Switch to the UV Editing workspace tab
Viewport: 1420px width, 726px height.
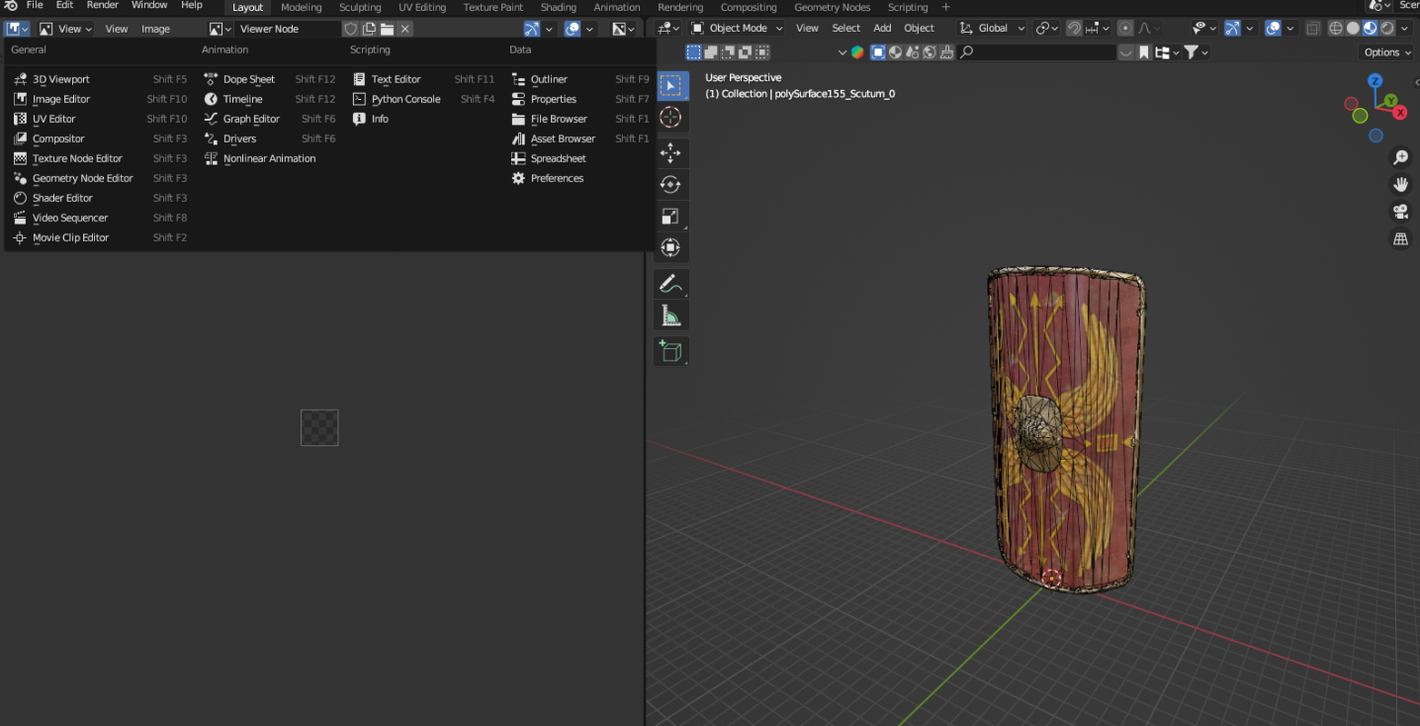[x=422, y=7]
